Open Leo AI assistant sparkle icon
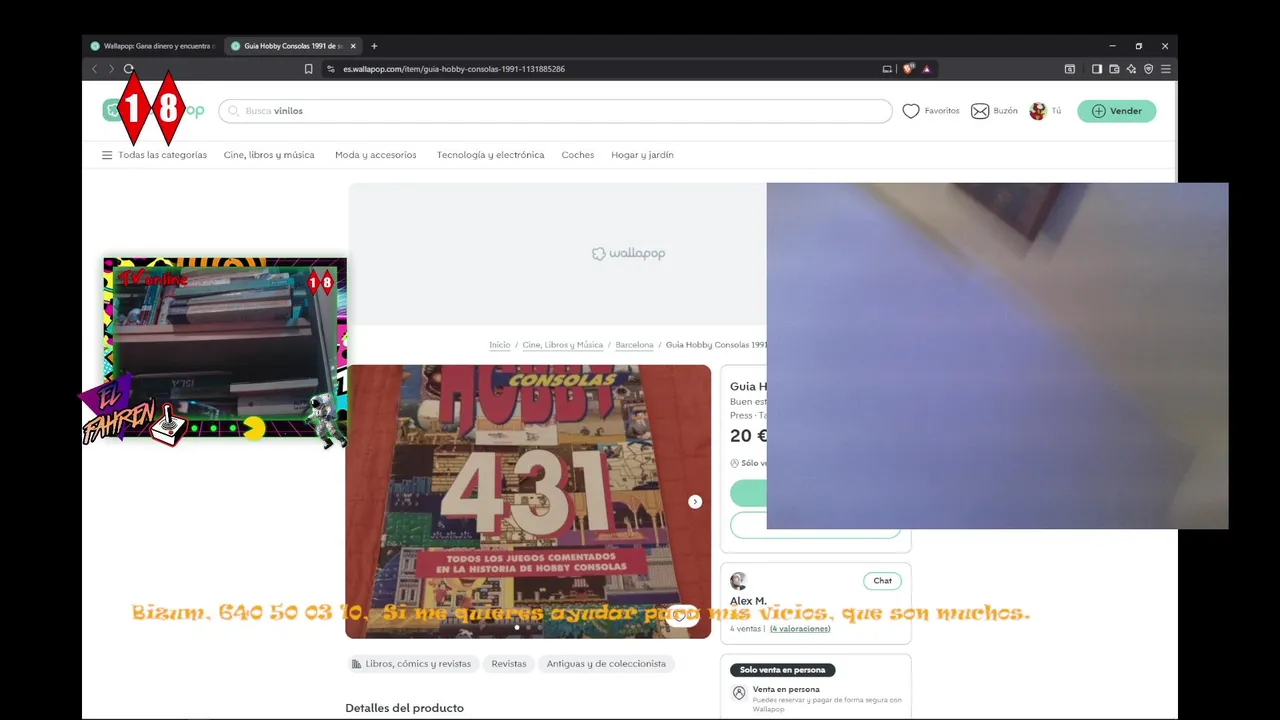The height and width of the screenshot is (720, 1280). coord(1131,69)
